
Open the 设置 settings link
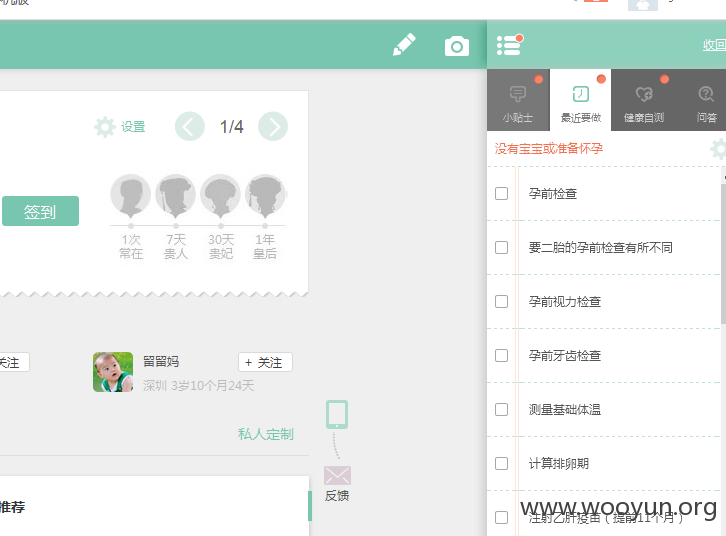pos(133,127)
